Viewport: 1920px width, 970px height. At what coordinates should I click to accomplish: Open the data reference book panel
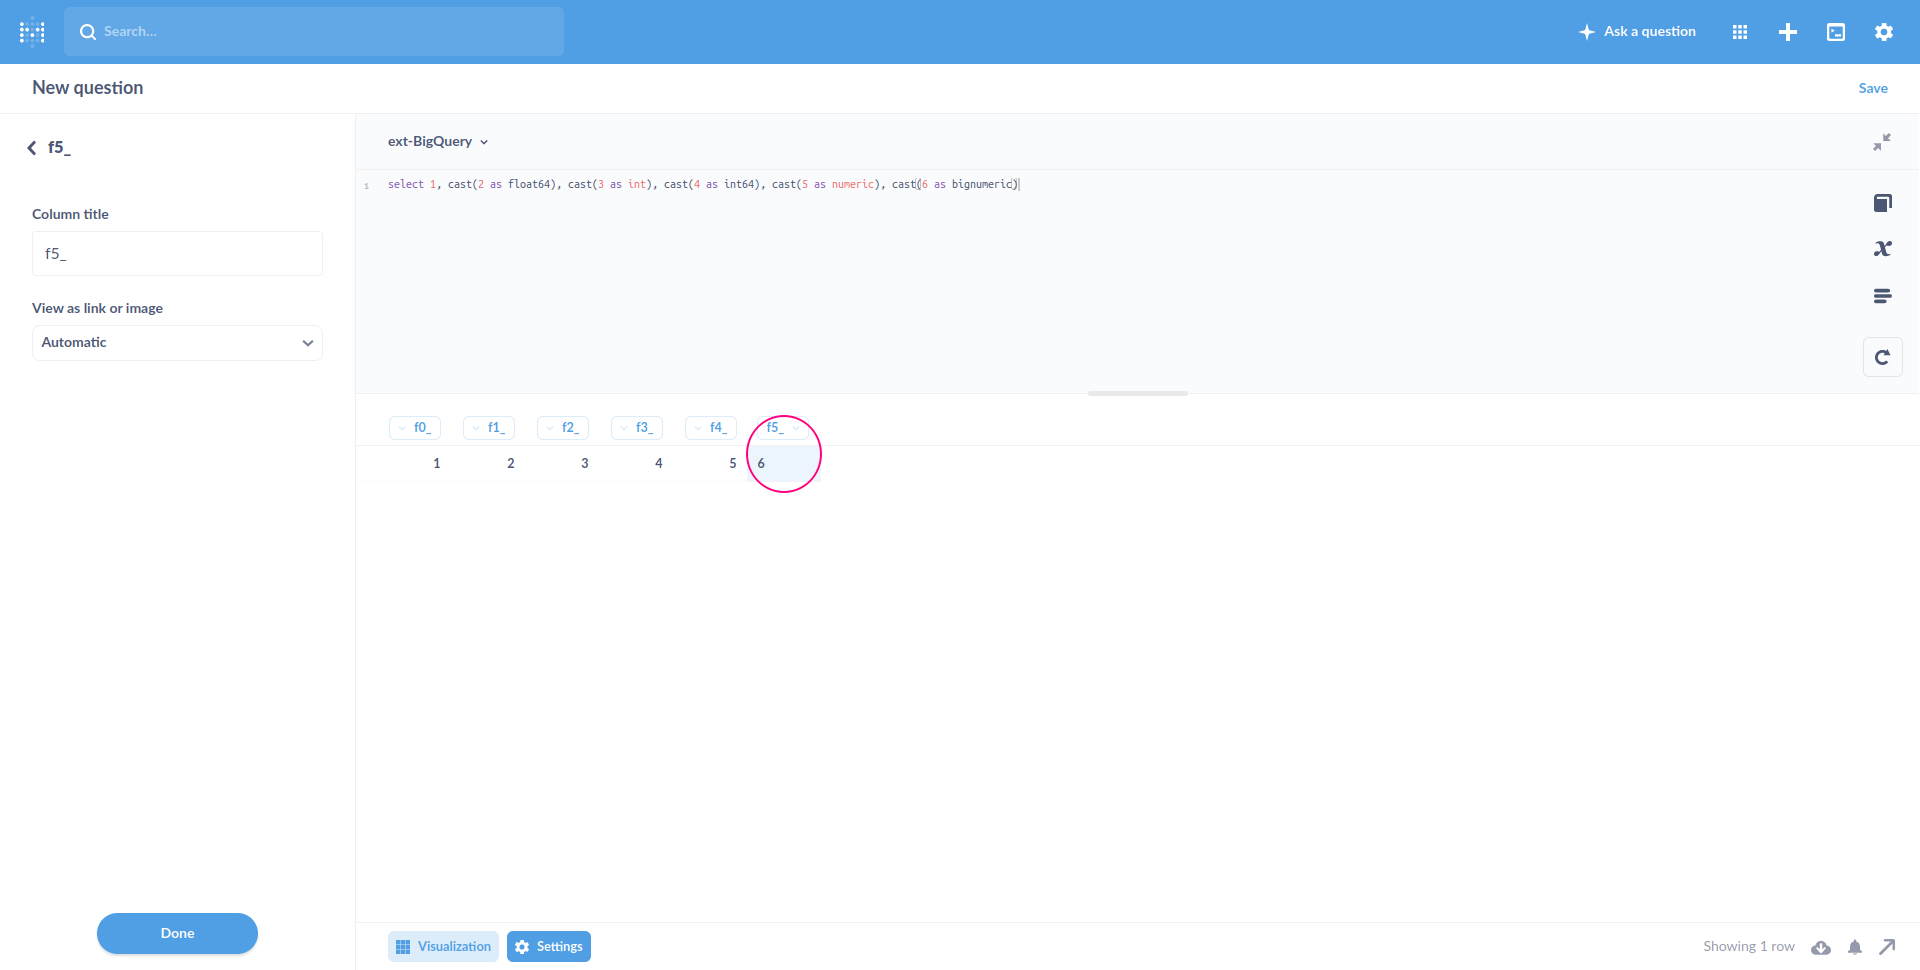(1883, 203)
